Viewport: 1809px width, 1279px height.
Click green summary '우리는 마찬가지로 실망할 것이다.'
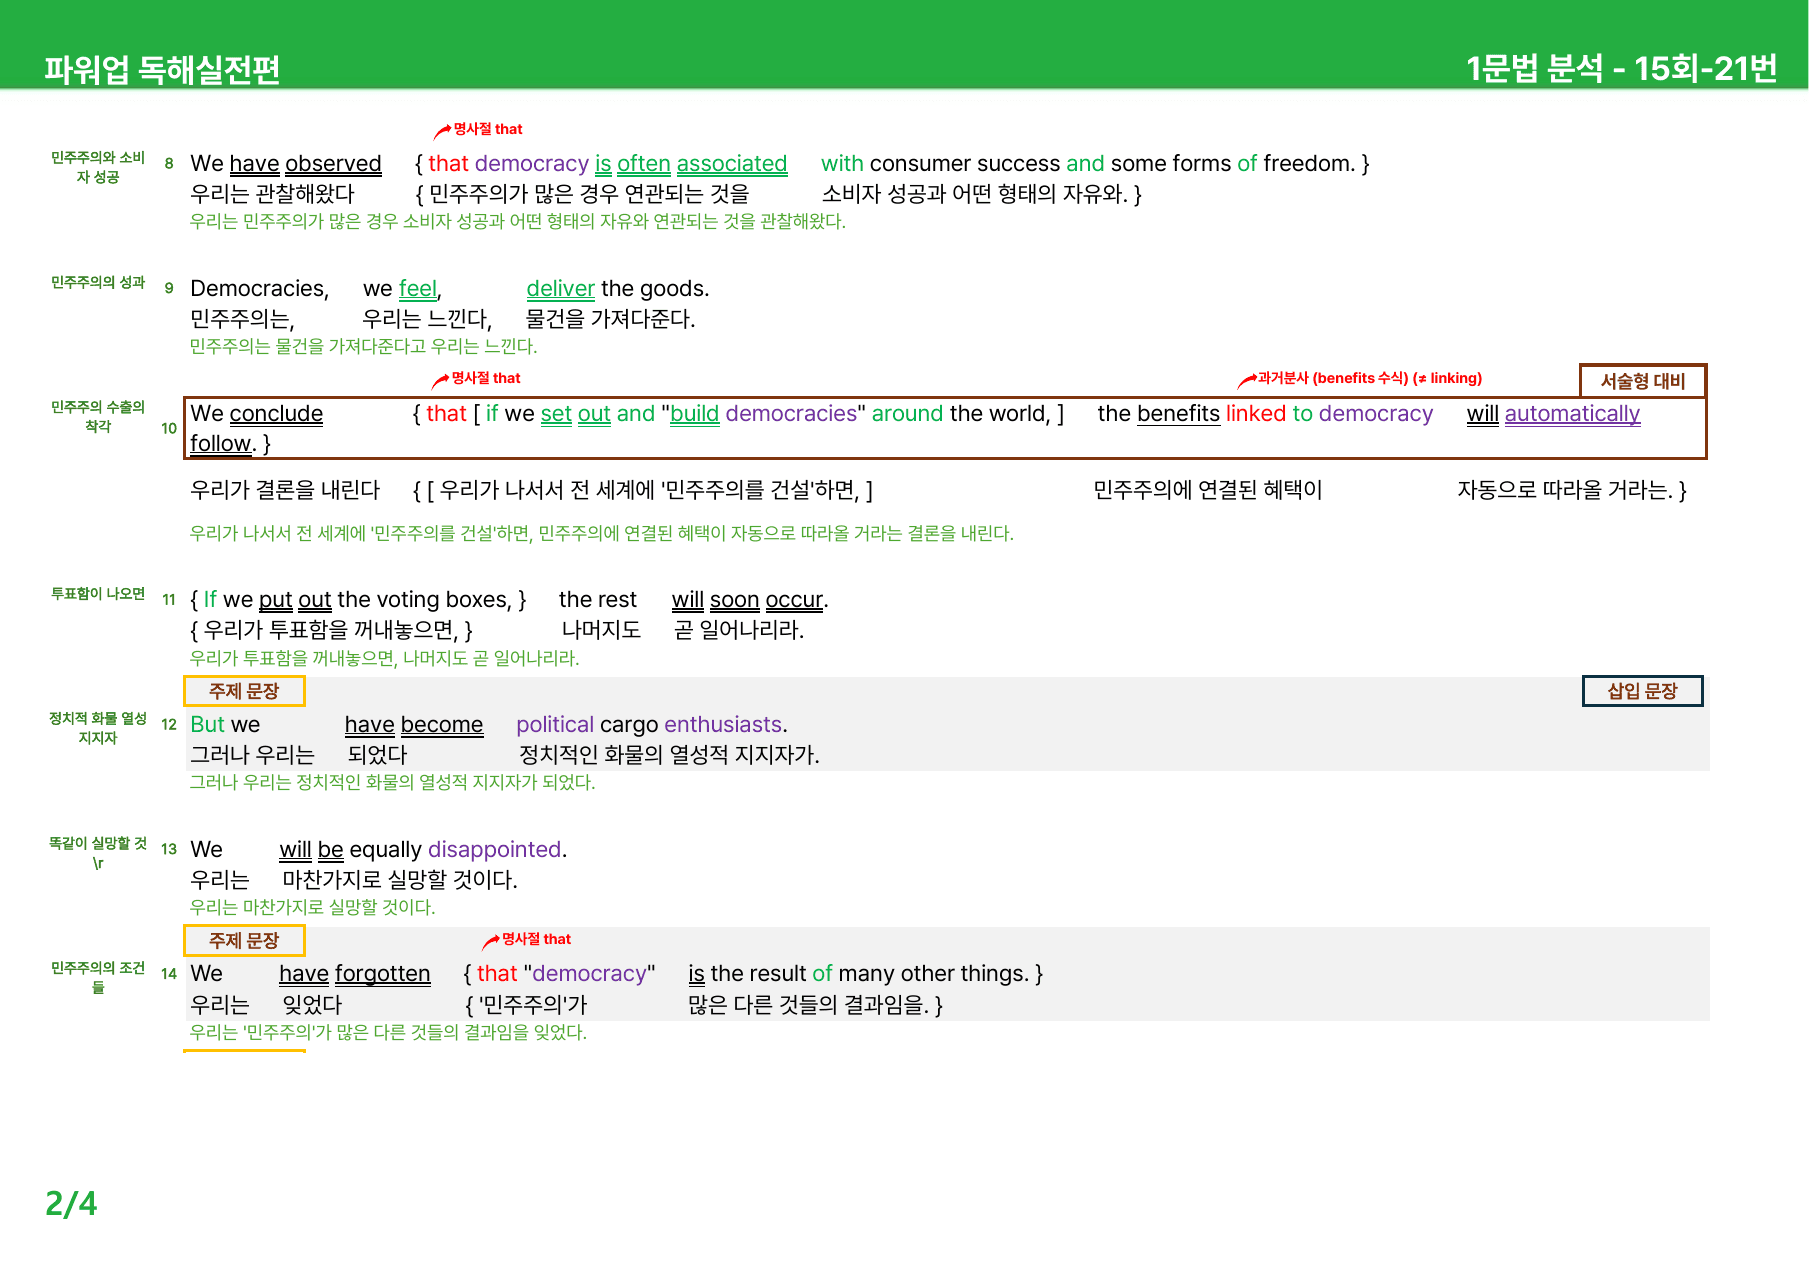[313, 908]
